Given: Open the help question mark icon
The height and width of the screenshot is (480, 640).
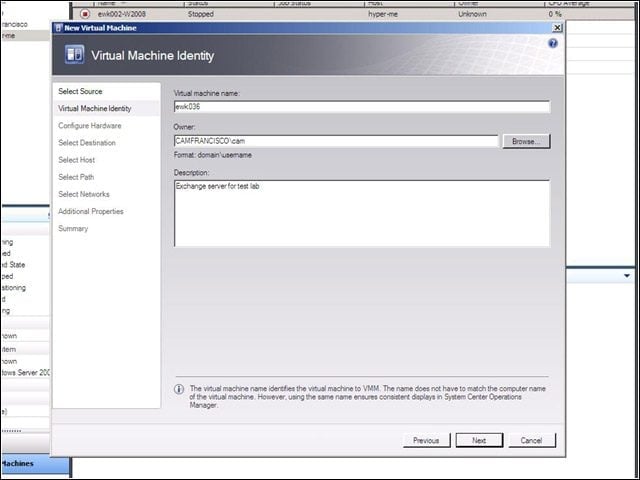Looking at the screenshot, I should [x=553, y=43].
